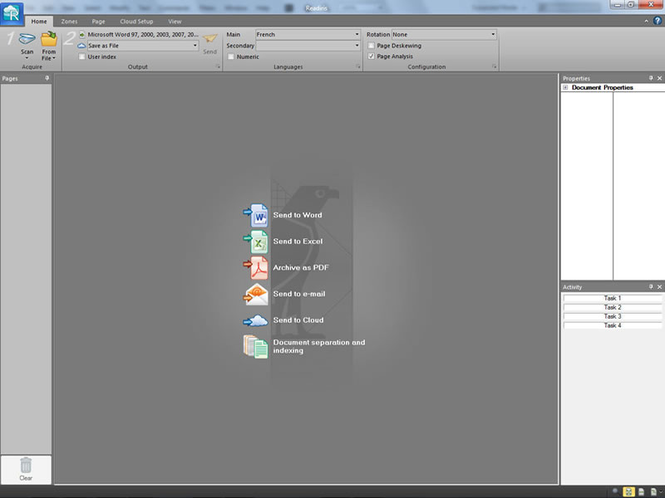Click the Document separation and indexing icon
This screenshot has height=498, width=665.
[x=256, y=347]
